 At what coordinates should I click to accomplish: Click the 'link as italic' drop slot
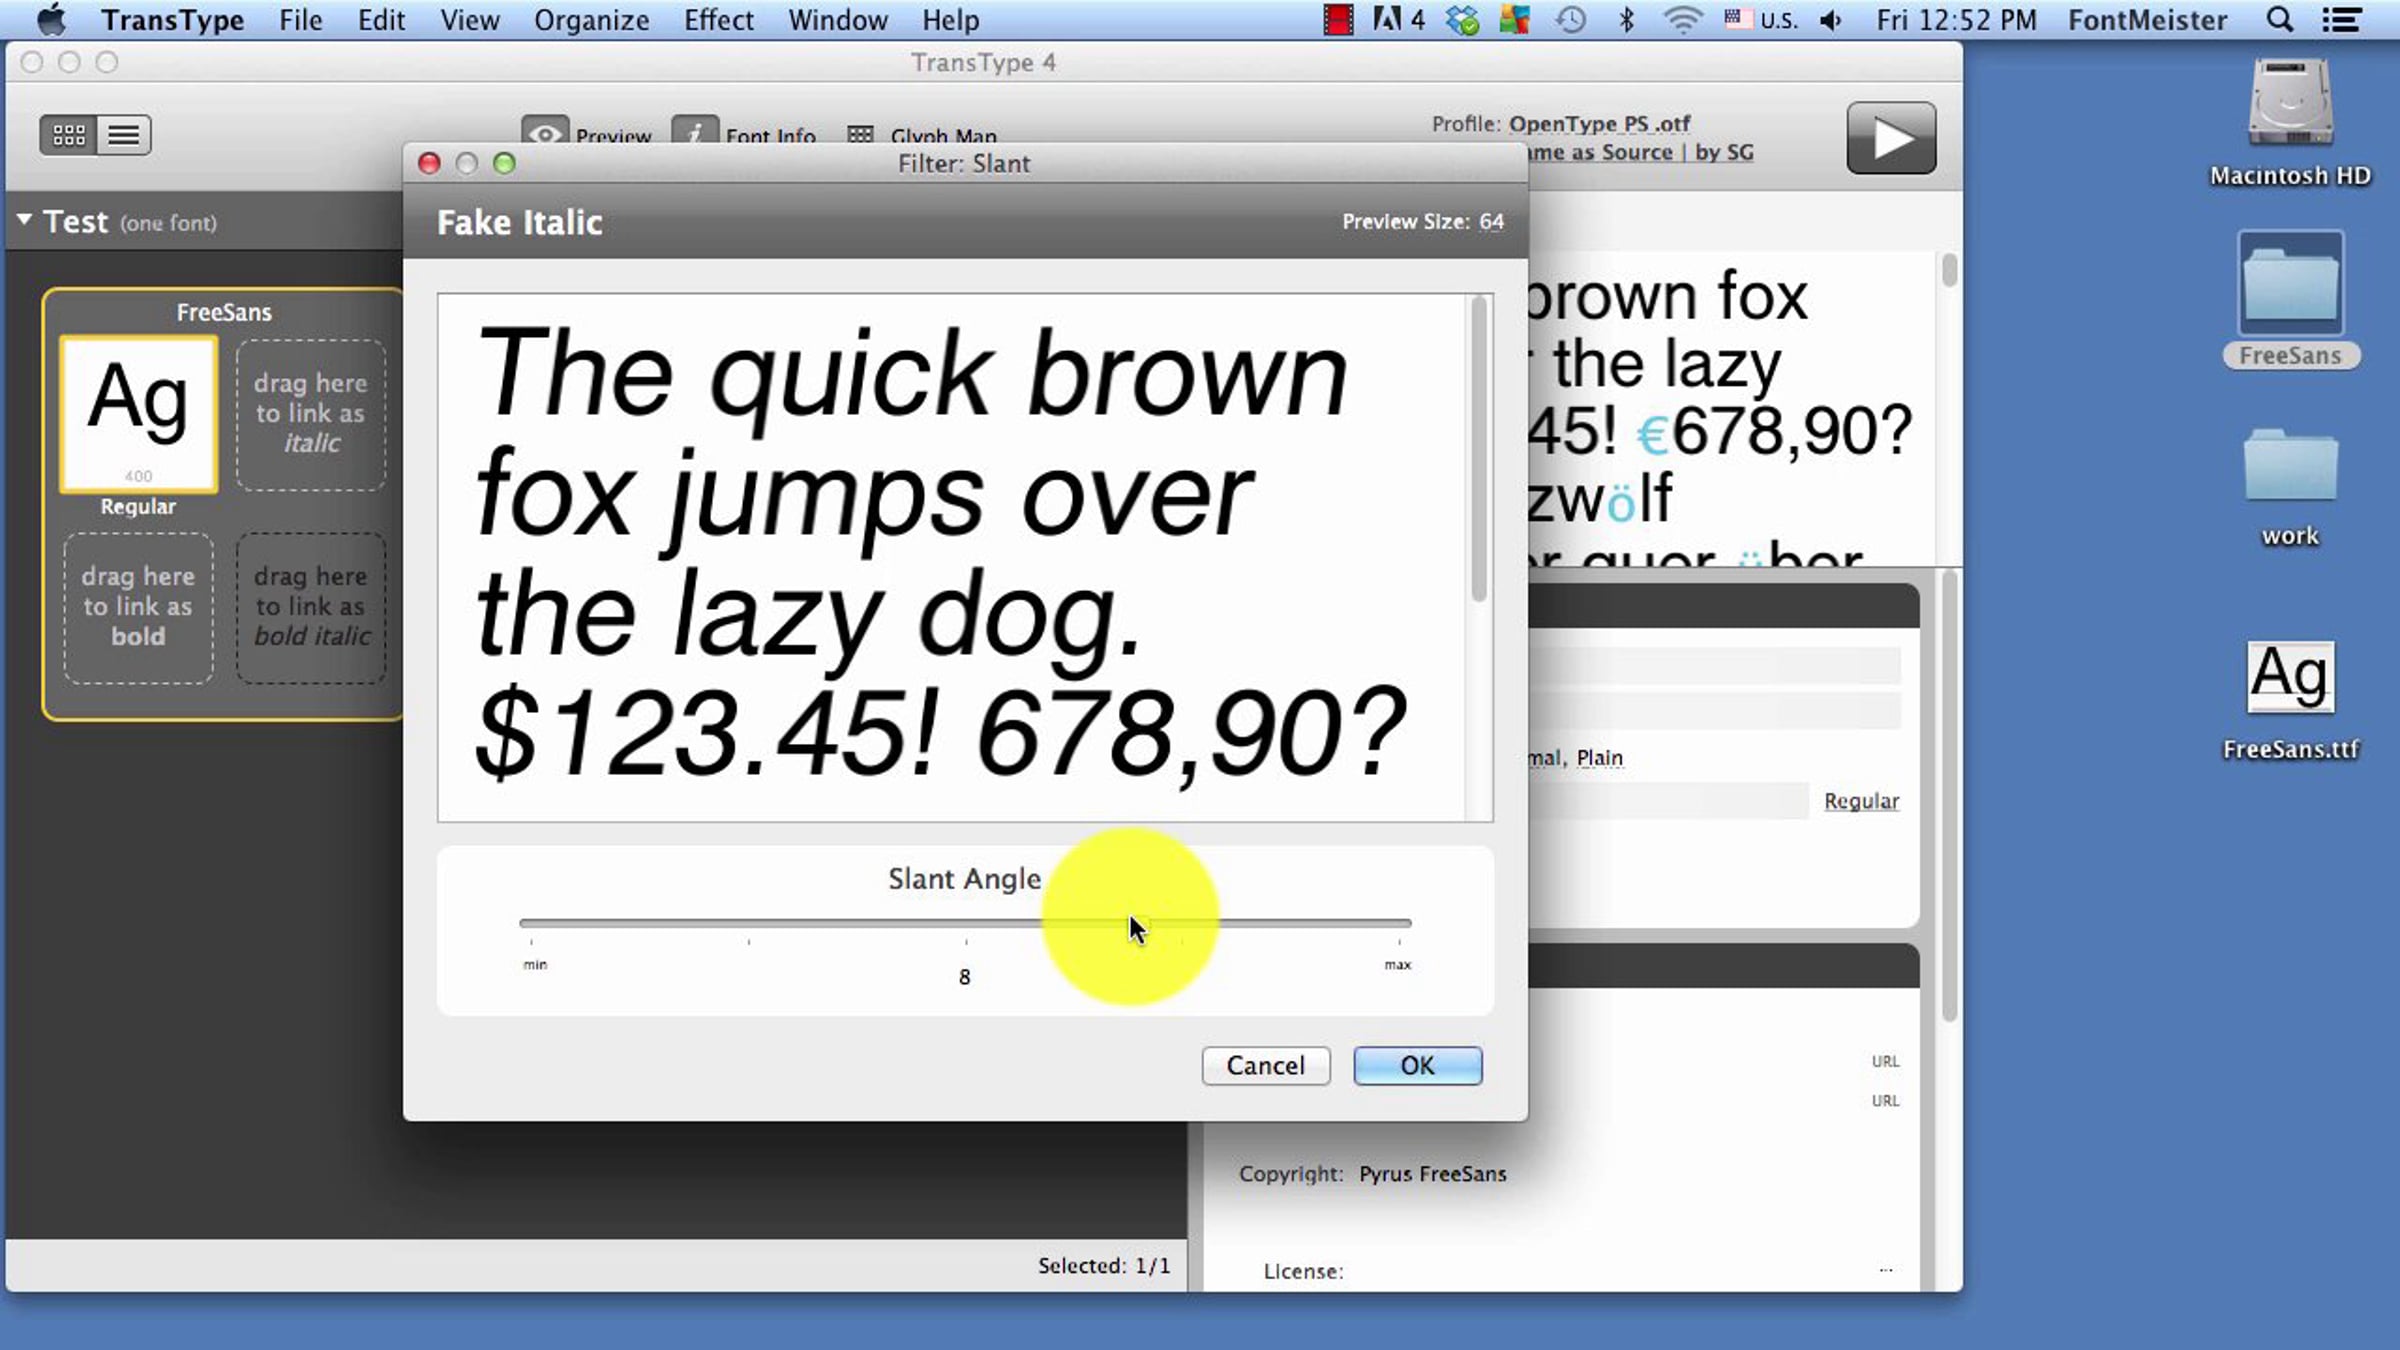coord(311,414)
